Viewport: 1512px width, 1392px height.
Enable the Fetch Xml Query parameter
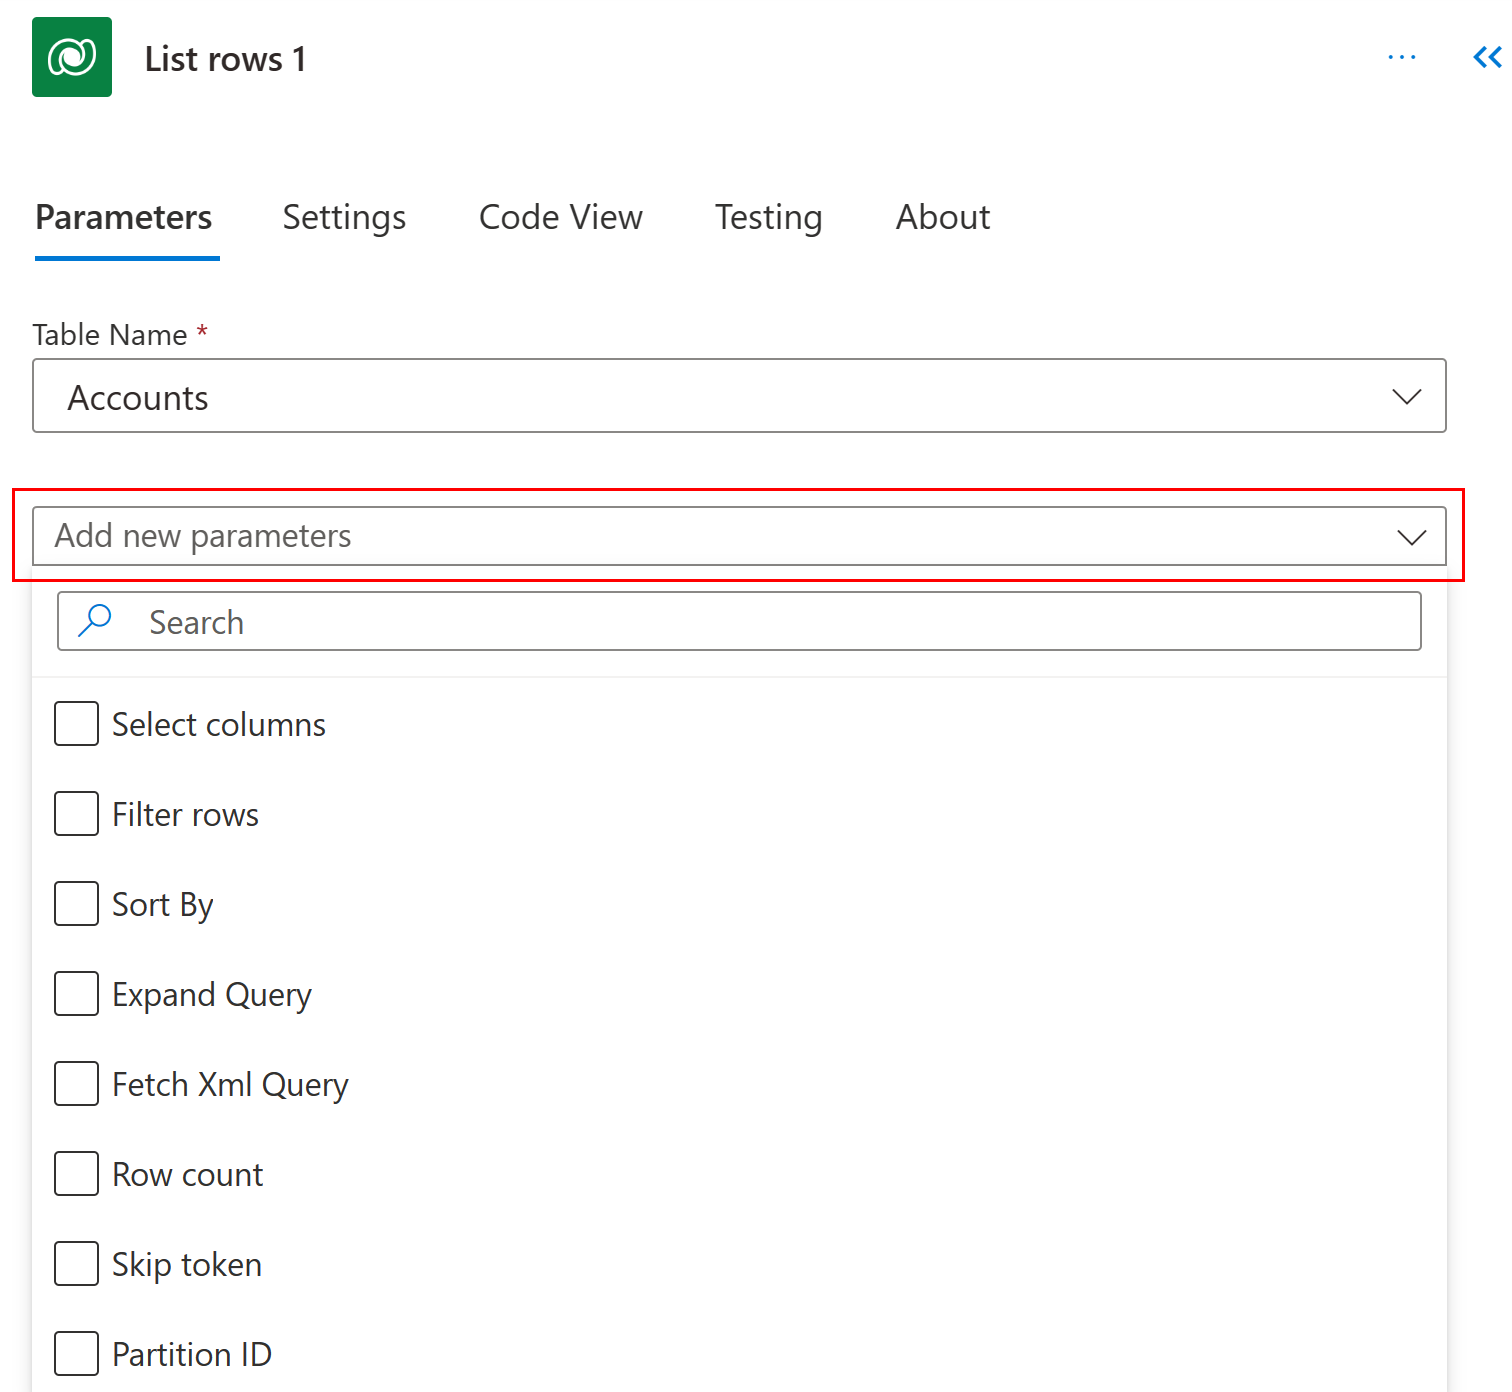click(76, 1083)
